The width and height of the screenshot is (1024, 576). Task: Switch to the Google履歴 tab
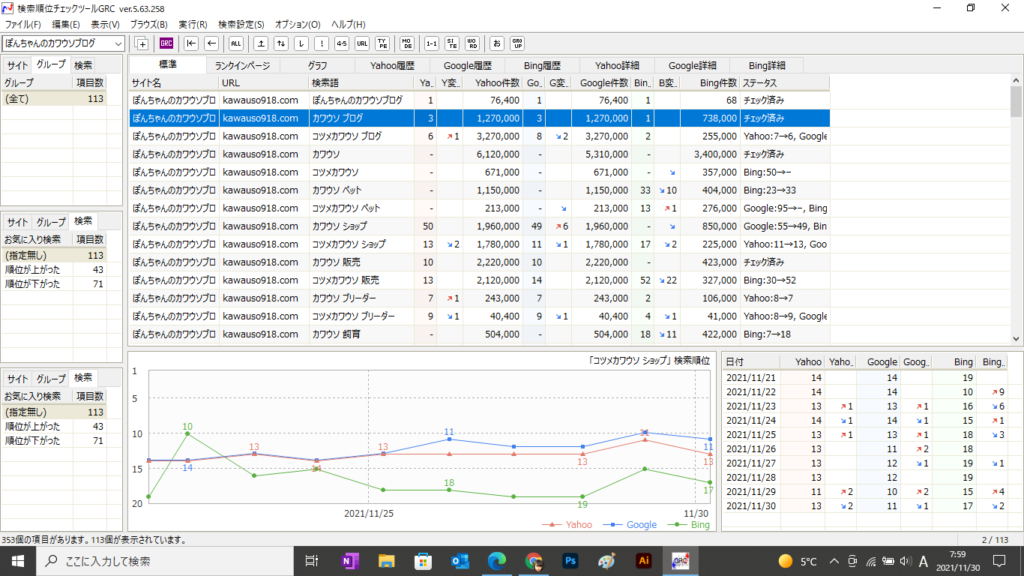tap(467, 65)
